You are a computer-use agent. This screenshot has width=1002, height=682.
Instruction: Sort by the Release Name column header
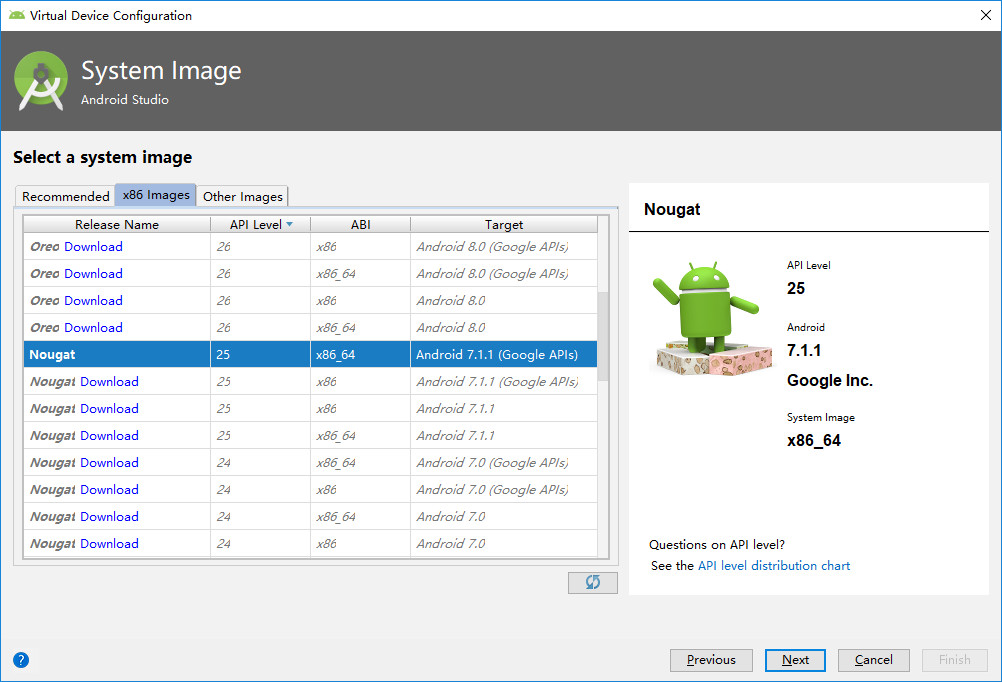[x=117, y=224]
